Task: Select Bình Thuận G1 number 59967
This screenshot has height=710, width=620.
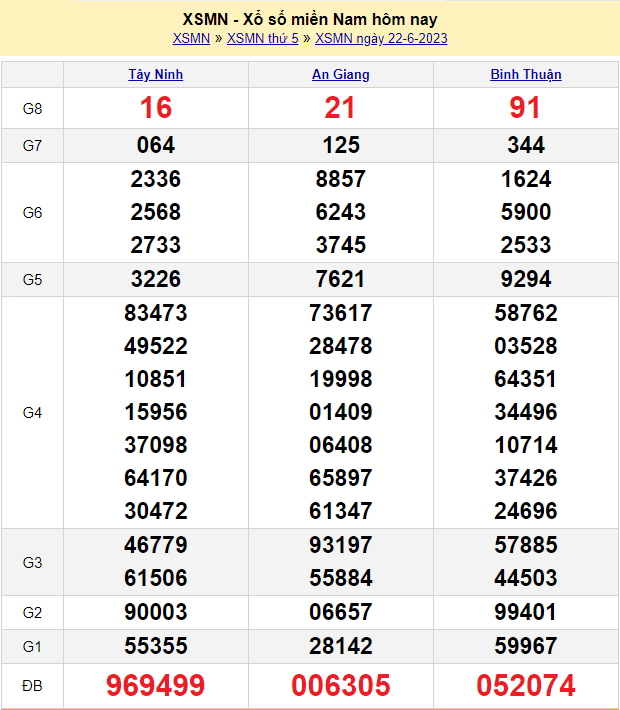Action: tap(526, 646)
